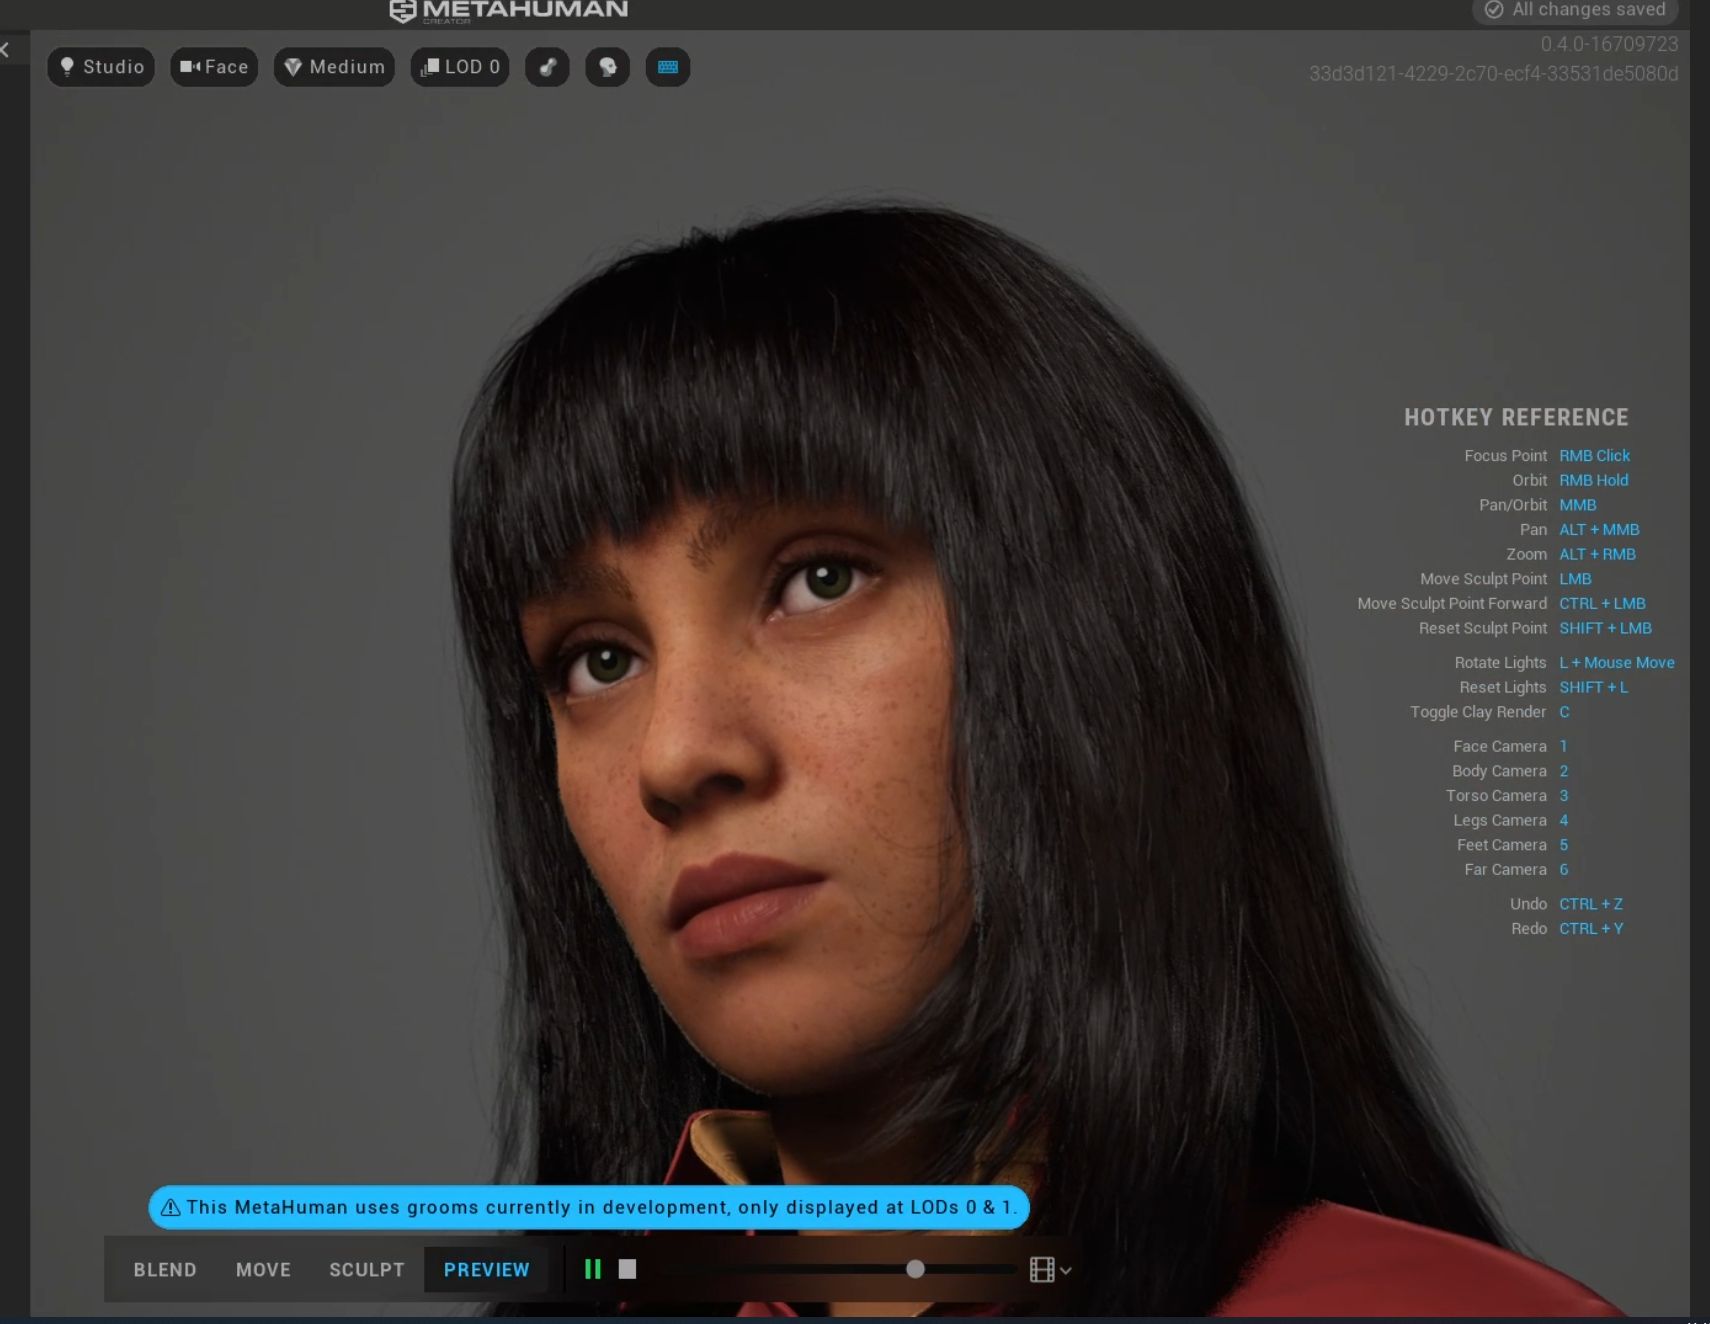Toggle the hotkey reference keyboard icon
Screen dimensions: 1710x1324
[x=667, y=67]
